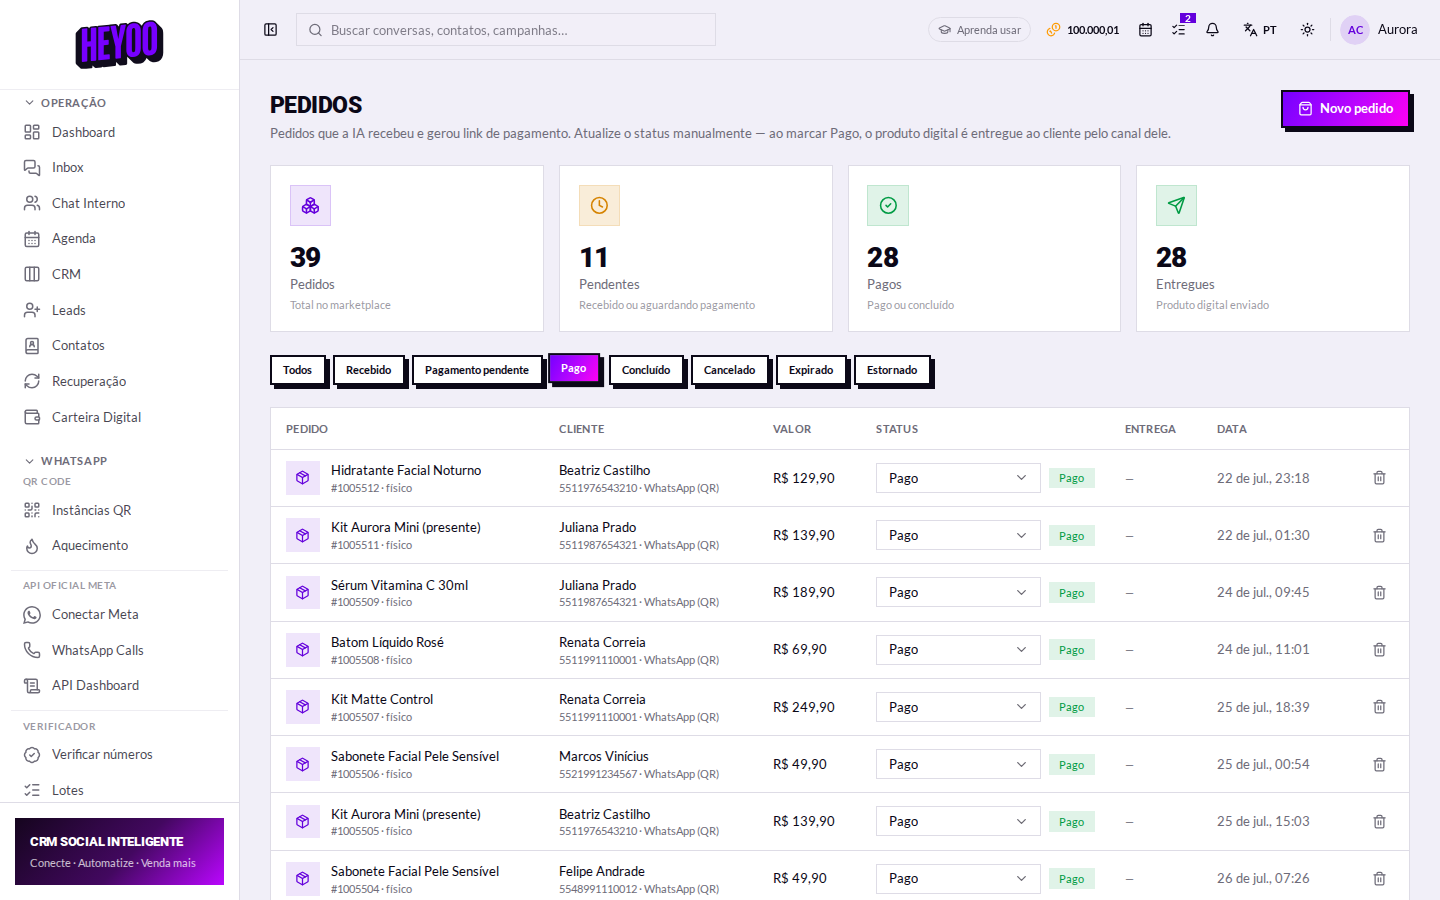Viewport: 1440px width, 900px height.
Task: Open the task checklist icon with badge
Action: 1179,30
